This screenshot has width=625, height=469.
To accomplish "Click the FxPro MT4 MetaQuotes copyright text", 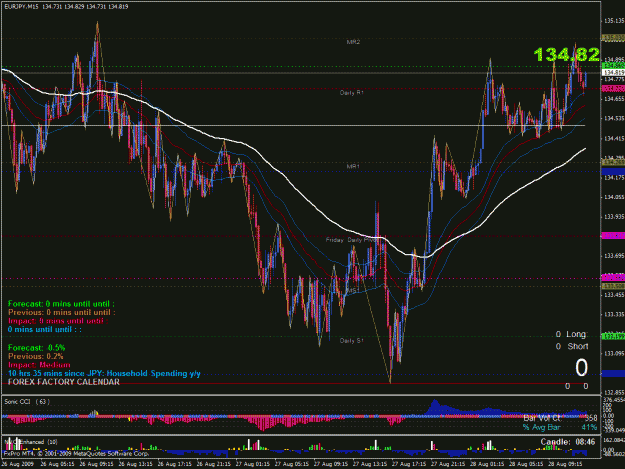I will click(x=76, y=453).
